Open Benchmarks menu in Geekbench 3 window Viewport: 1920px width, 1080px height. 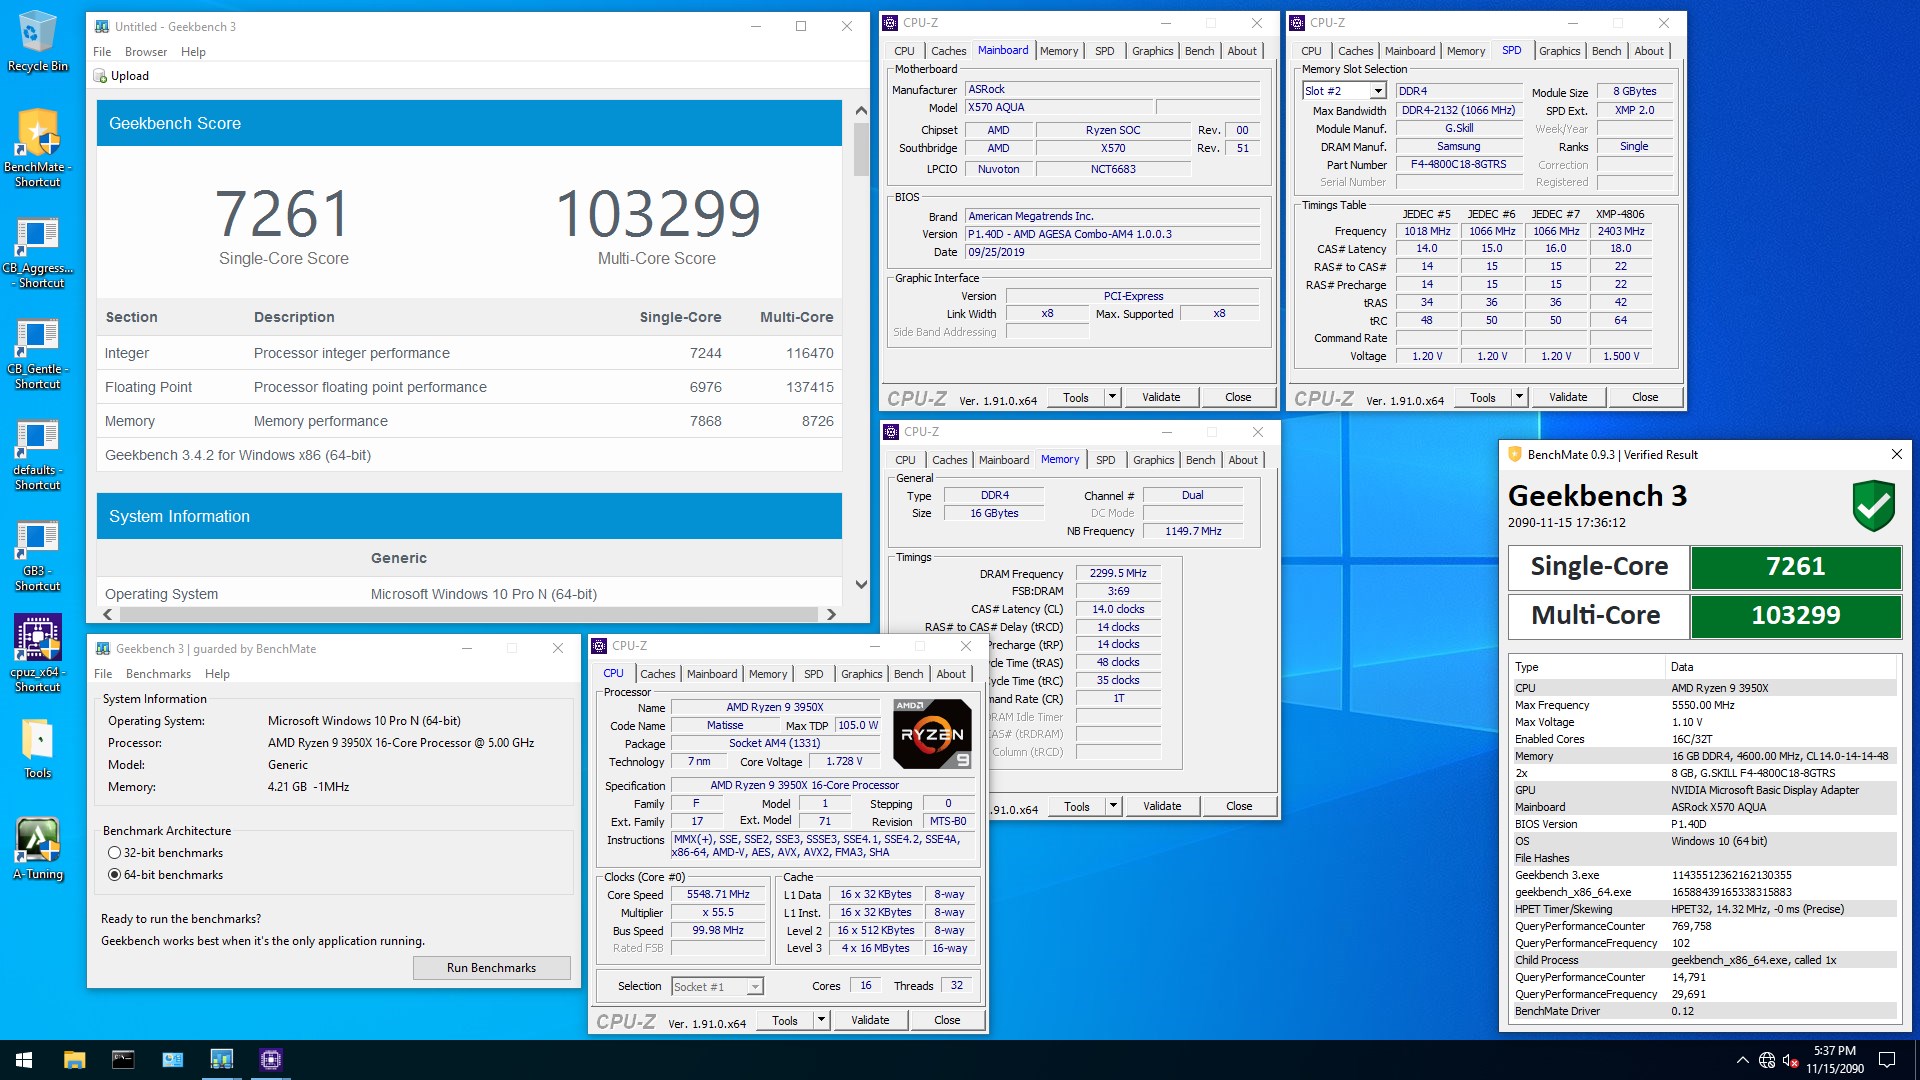[x=158, y=674]
